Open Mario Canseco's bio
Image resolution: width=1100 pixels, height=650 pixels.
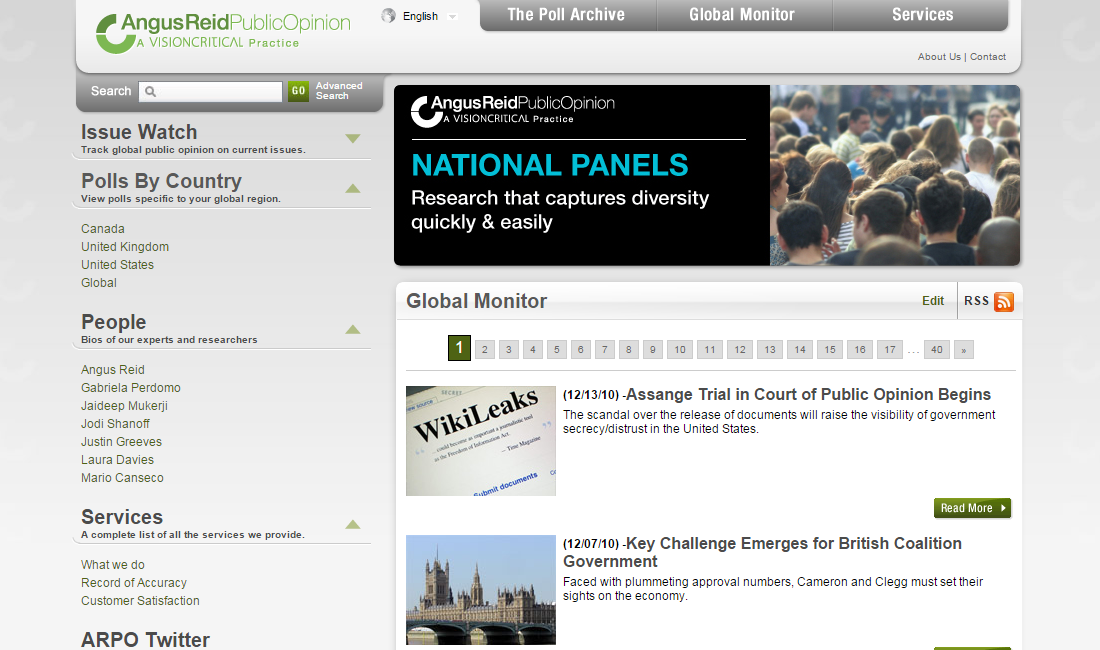point(122,478)
